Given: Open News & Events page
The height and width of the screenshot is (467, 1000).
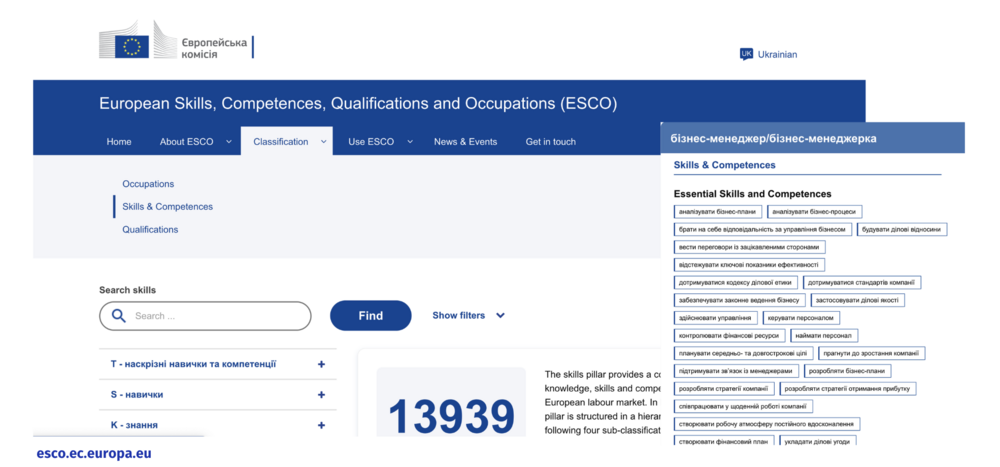Looking at the screenshot, I should click(466, 142).
